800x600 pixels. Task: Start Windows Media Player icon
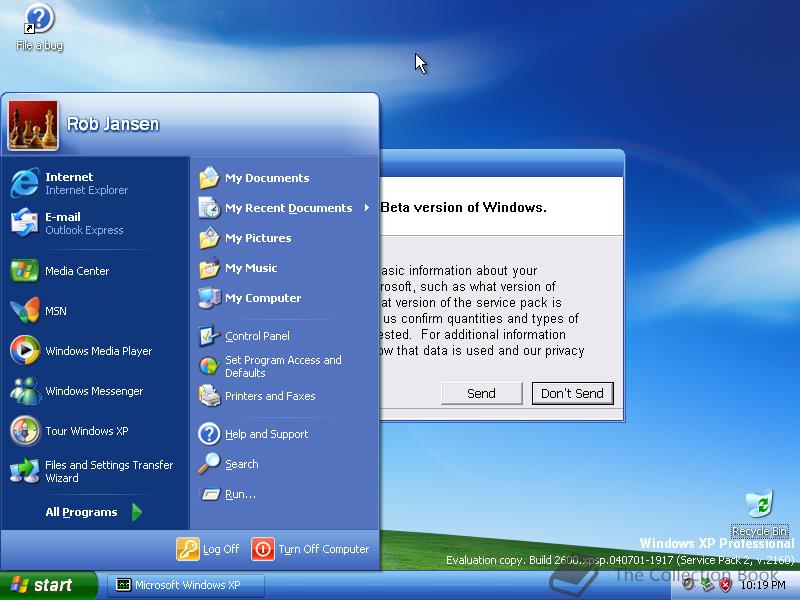(x=24, y=351)
